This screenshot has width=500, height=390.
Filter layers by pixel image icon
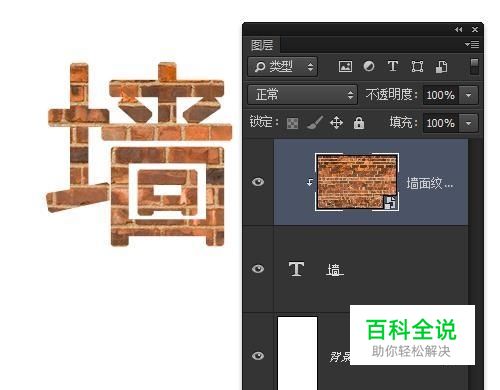(345, 66)
